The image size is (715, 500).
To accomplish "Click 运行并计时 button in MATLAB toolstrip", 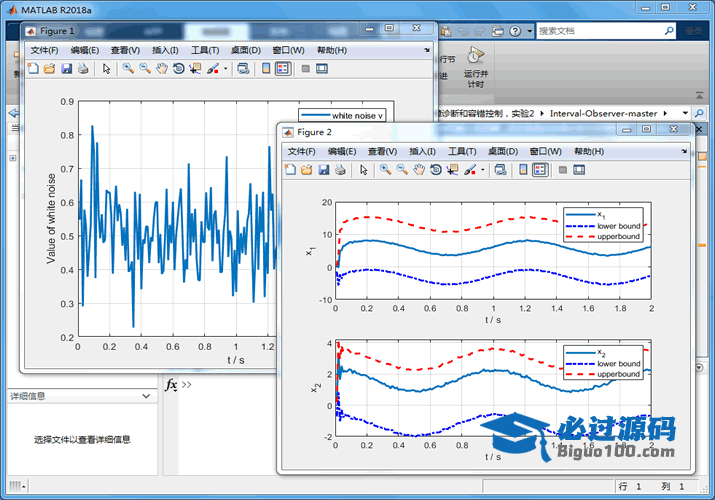I will click(x=476, y=67).
